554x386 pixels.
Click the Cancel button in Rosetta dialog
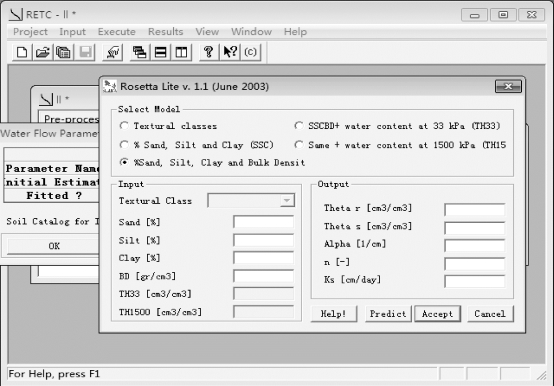(x=490, y=314)
